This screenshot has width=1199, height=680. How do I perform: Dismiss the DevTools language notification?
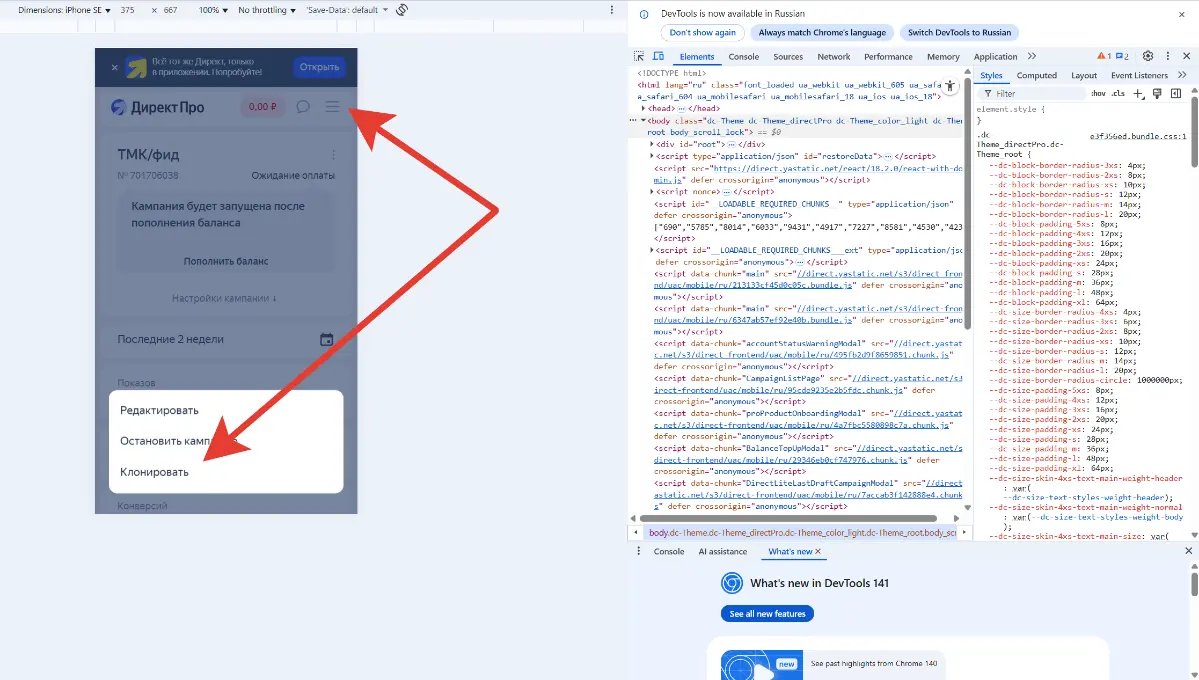[1181, 14]
